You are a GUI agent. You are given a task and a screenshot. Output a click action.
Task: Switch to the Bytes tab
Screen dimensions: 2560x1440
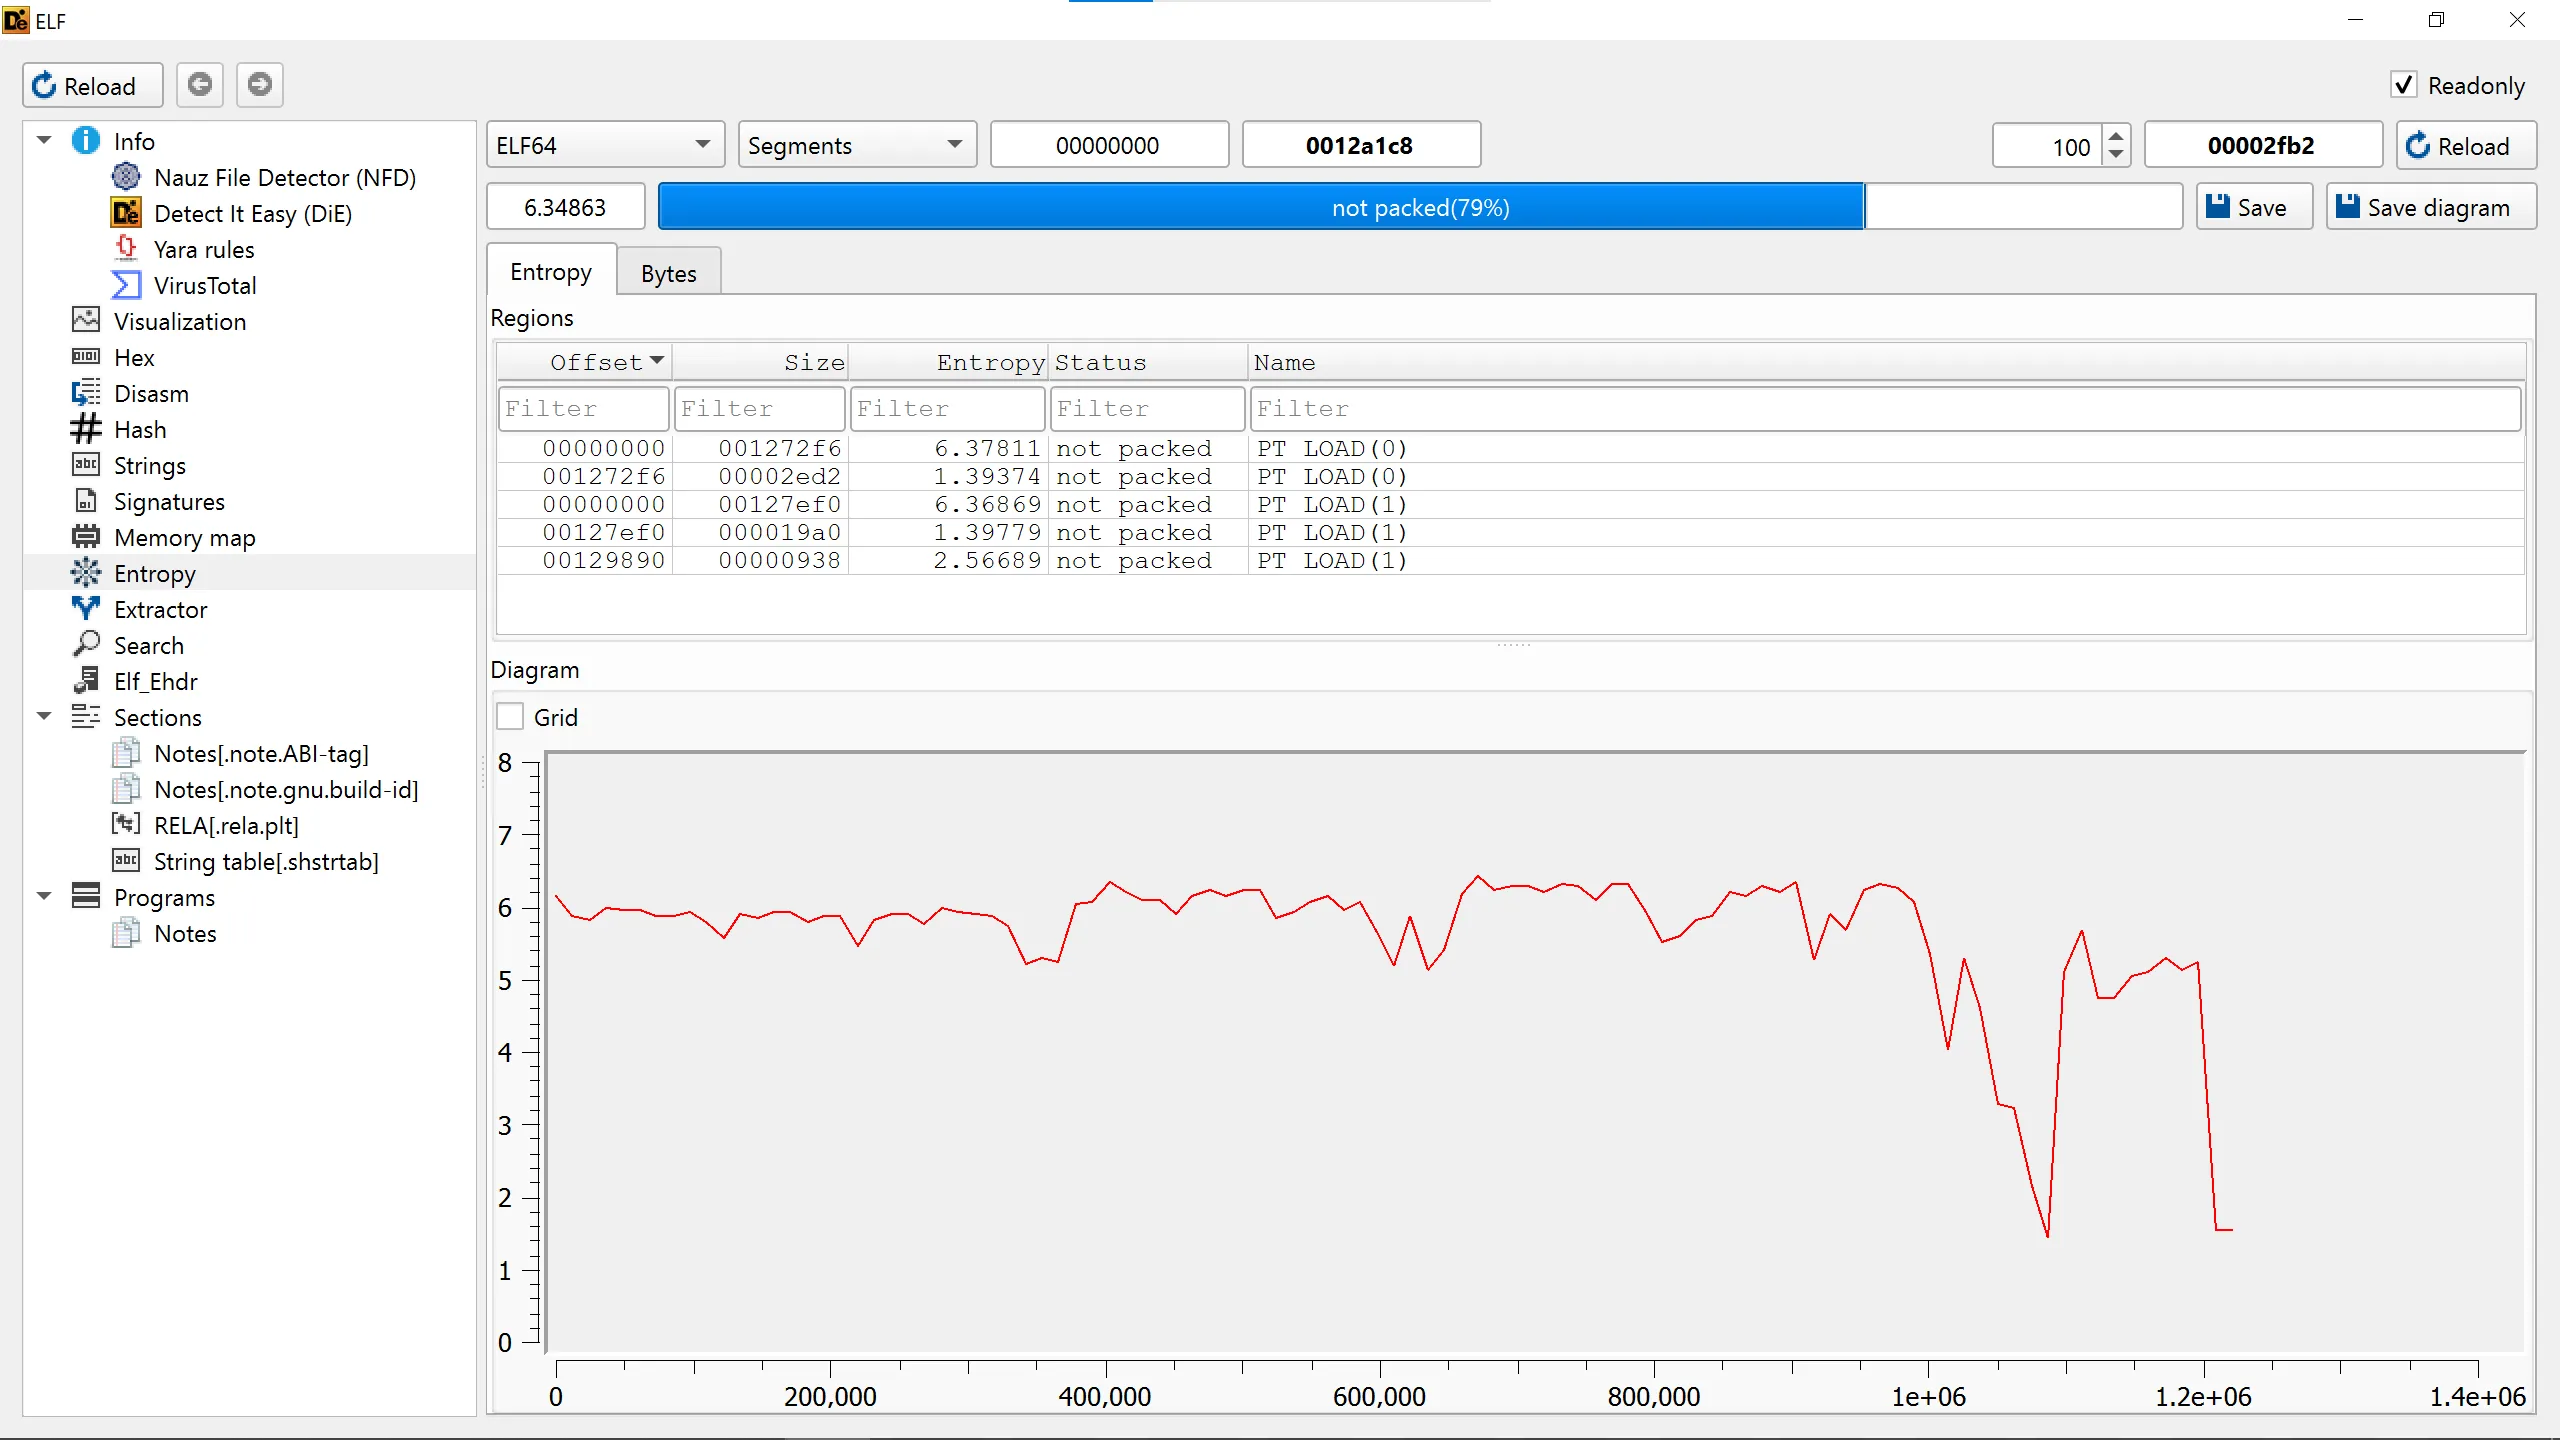(x=668, y=273)
